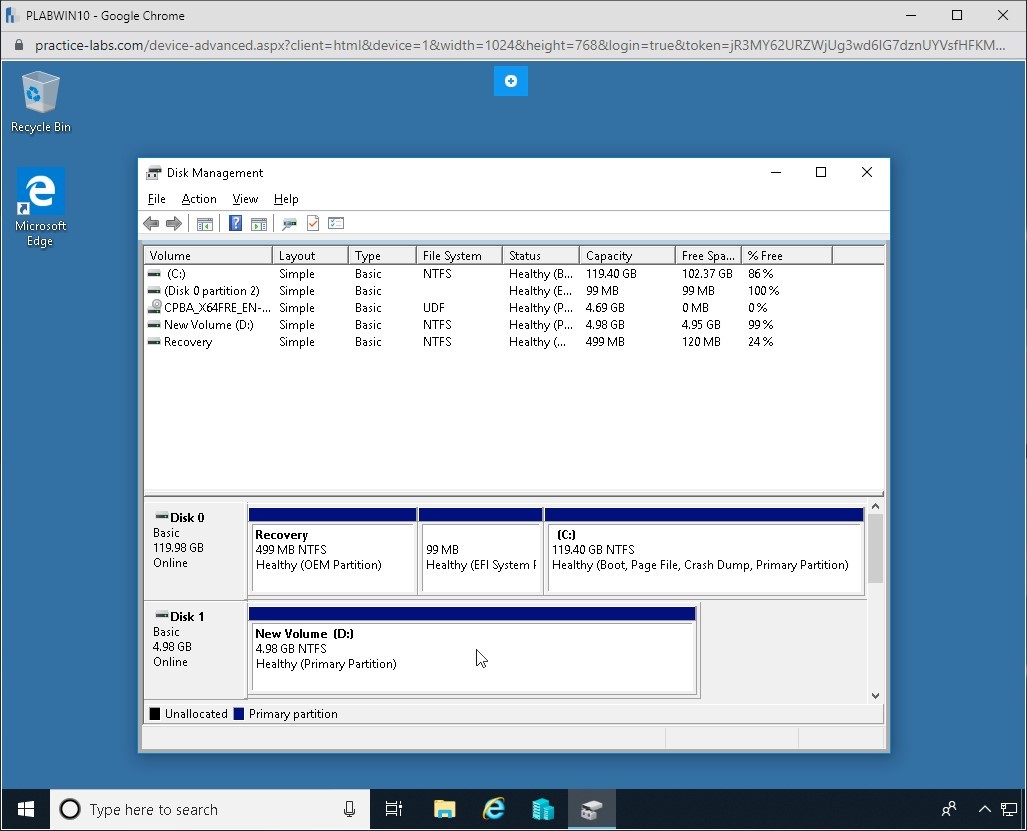The height and width of the screenshot is (831, 1027).
Task: Click the Back arrow in Disk Management toolbar
Action: tap(151, 224)
